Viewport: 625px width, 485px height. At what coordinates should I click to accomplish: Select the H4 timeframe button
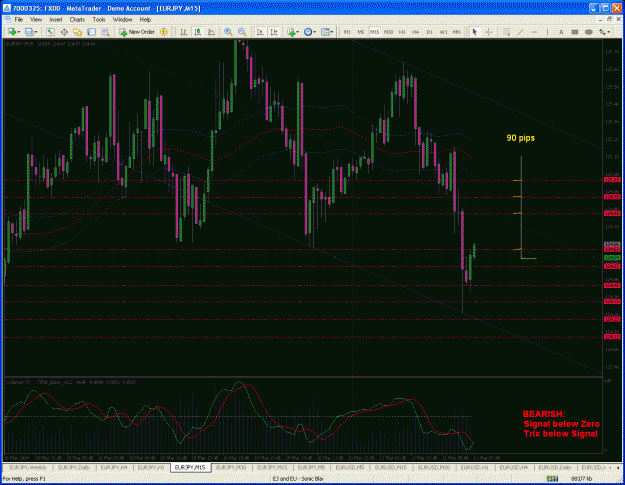coord(415,32)
